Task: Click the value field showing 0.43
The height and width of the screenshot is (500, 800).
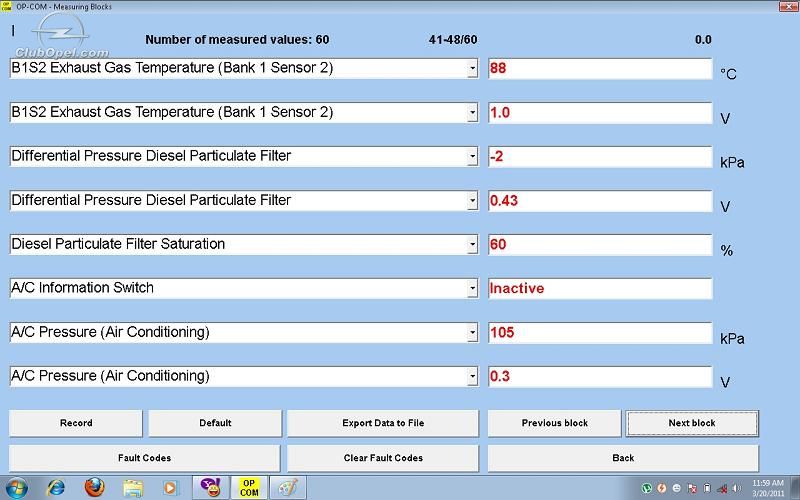Action: tap(600, 201)
